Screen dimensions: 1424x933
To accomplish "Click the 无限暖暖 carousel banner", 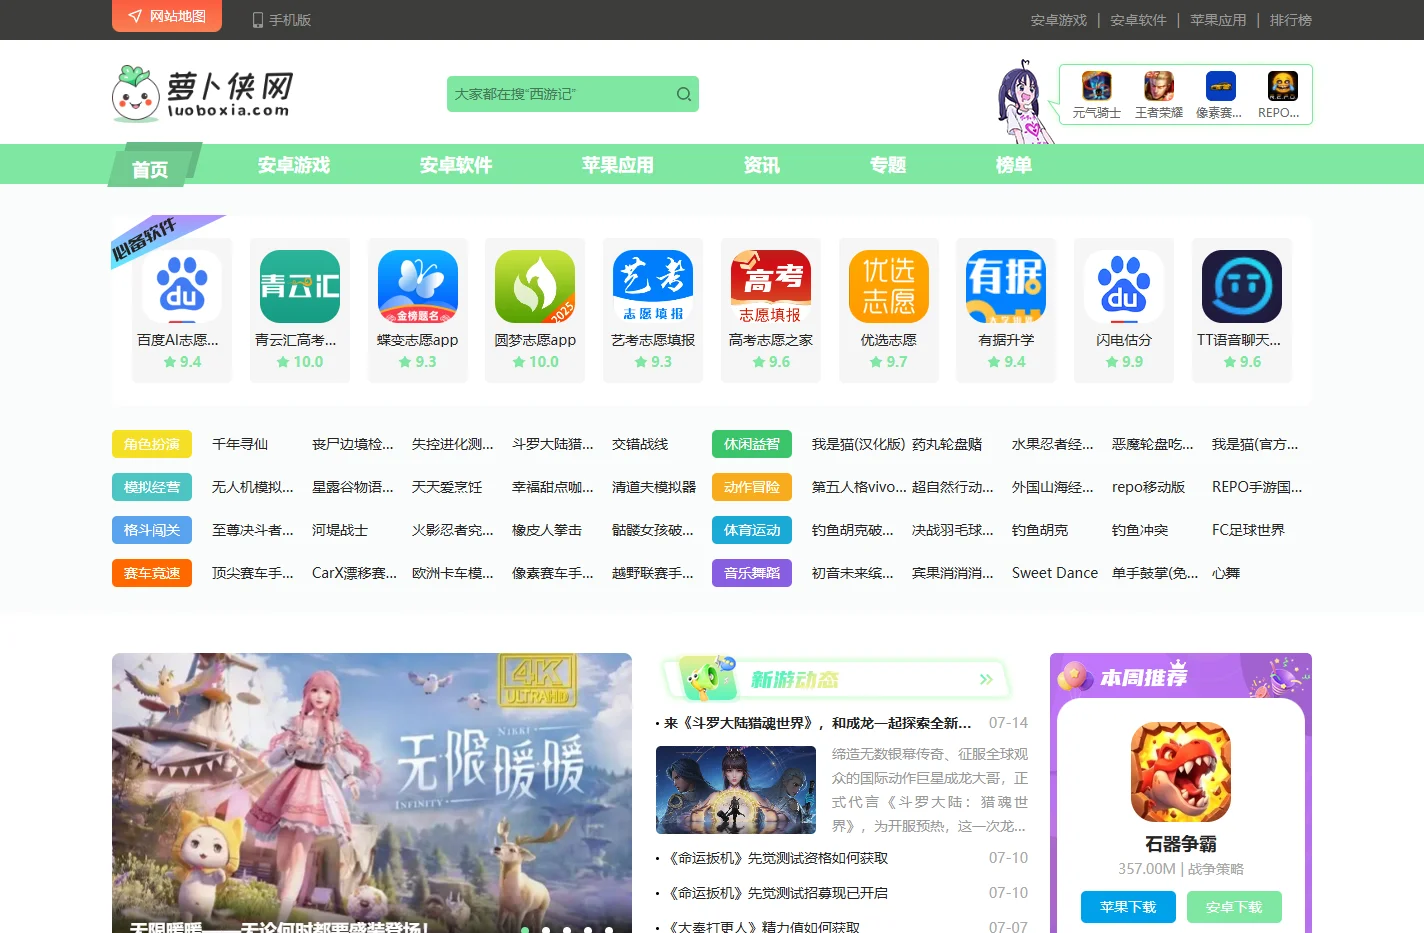I will 372,793.
